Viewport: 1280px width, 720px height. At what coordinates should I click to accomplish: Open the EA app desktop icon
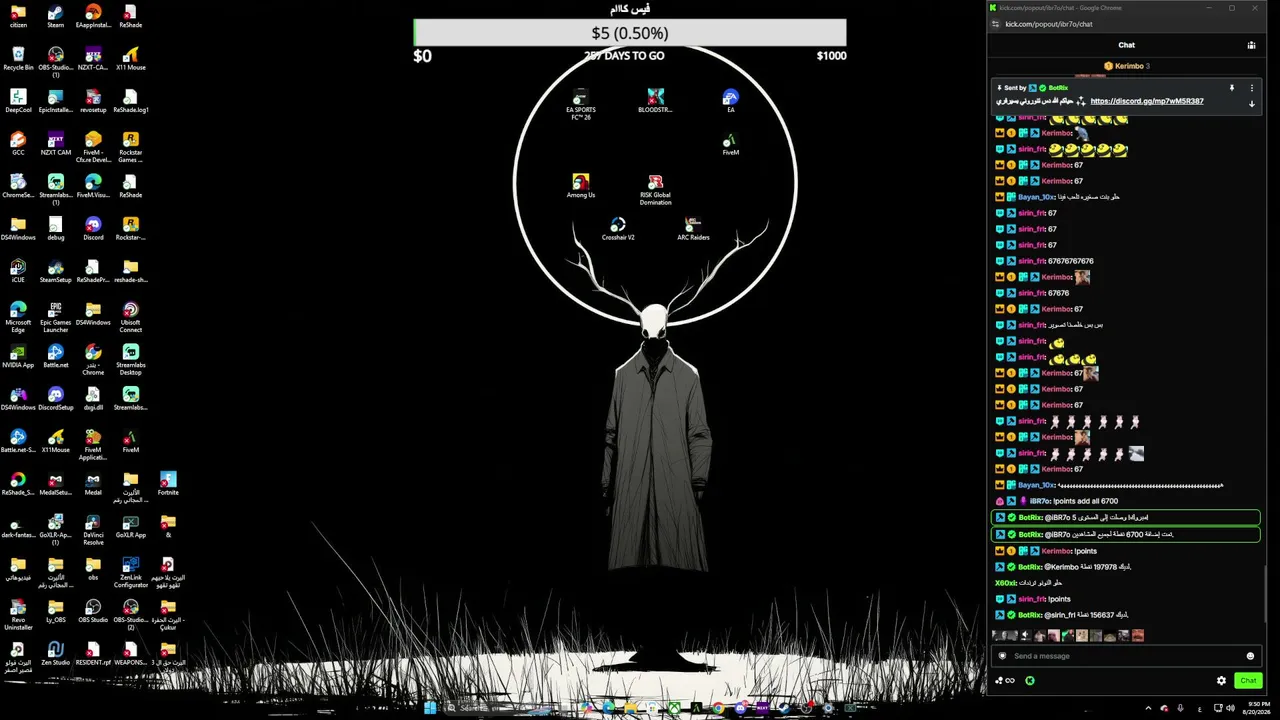click(x=731, y=101)
